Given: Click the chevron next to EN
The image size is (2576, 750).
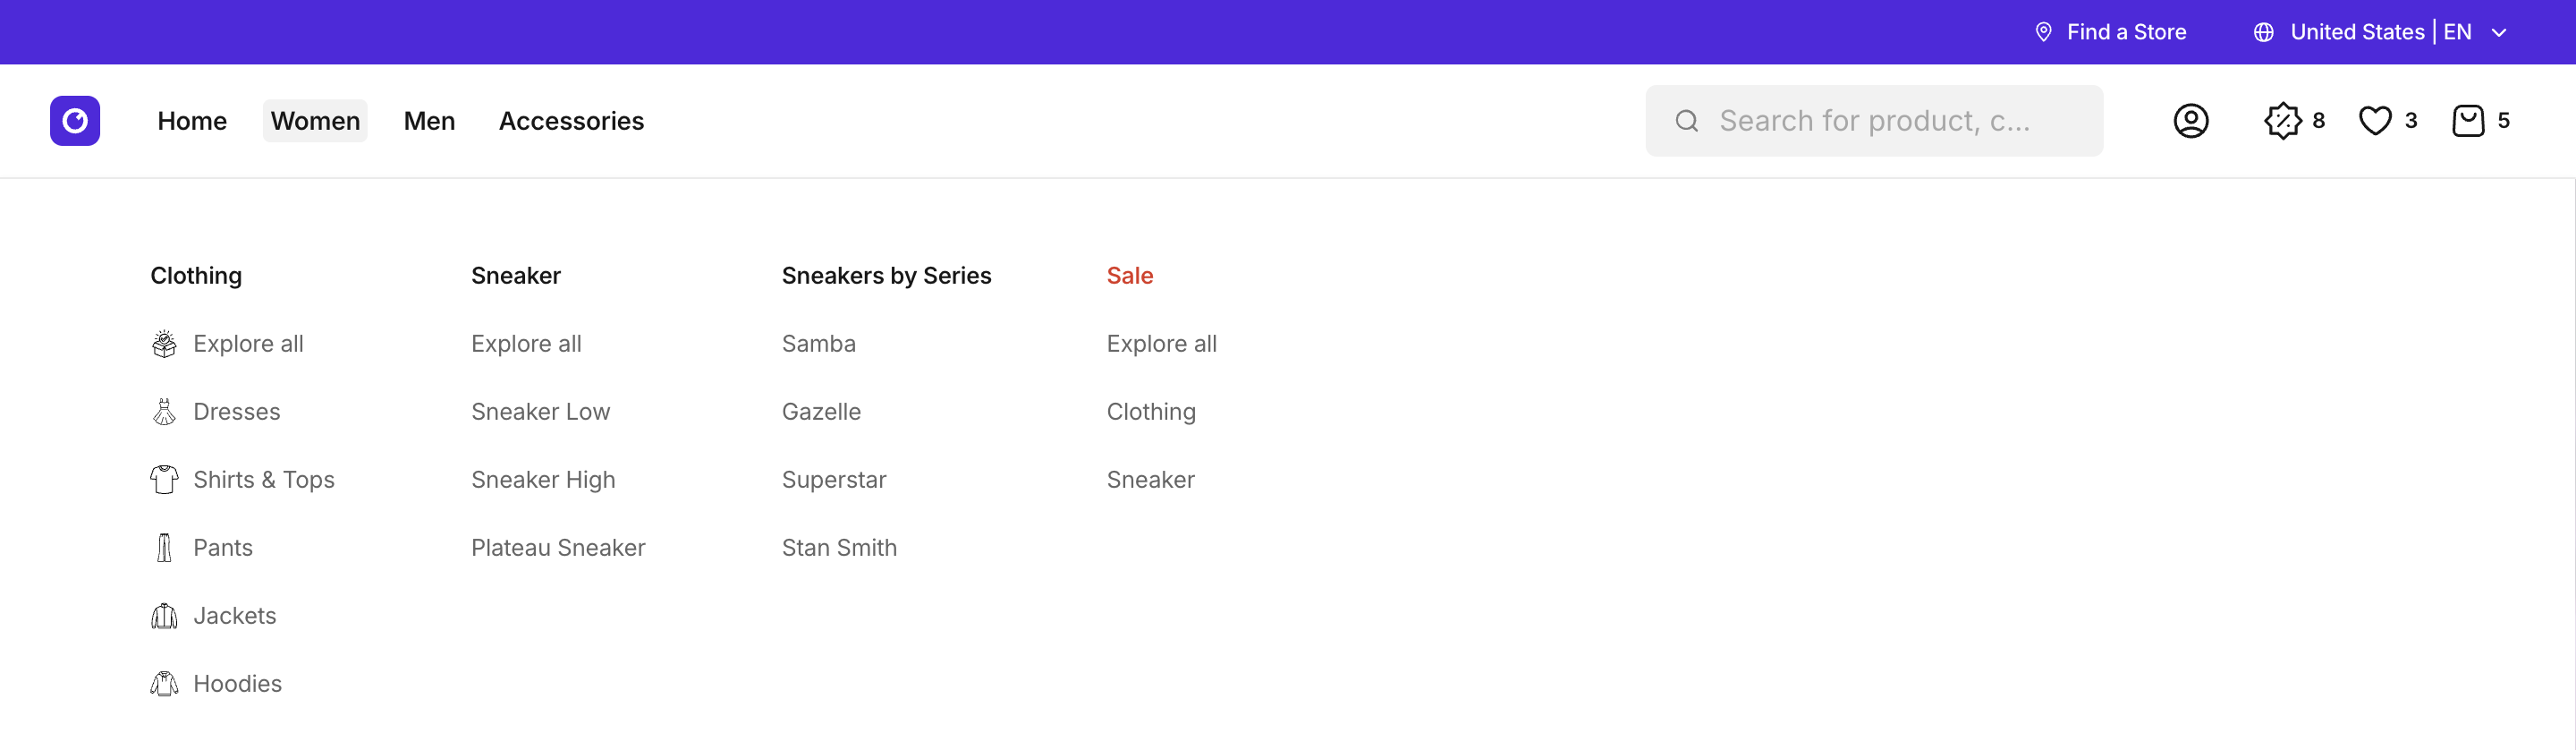Looking at the screenshot, I should coord(2499,32).
